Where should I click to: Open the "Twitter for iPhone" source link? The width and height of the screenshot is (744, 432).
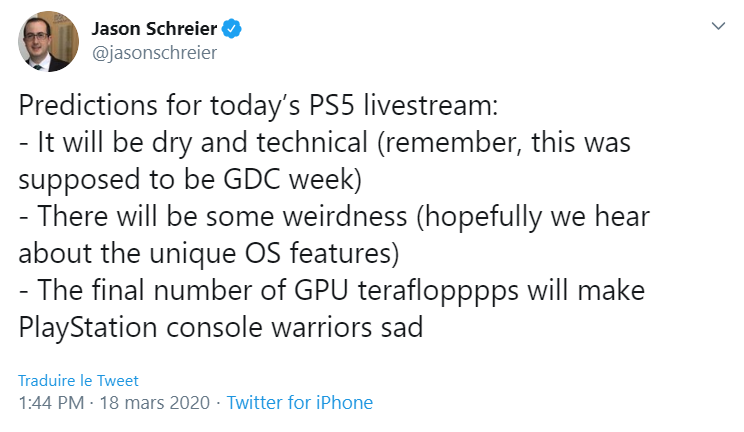pos(300,403)
